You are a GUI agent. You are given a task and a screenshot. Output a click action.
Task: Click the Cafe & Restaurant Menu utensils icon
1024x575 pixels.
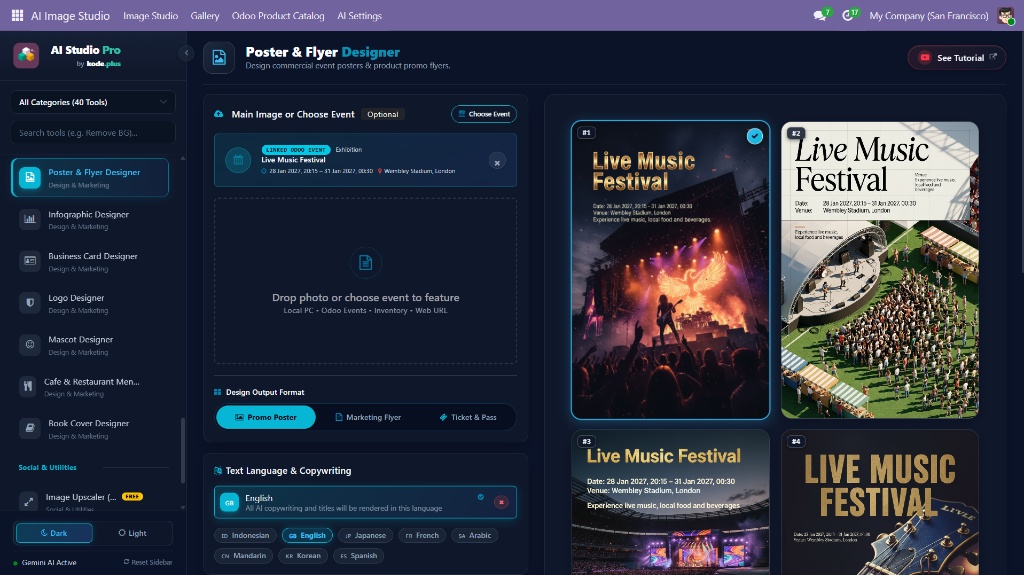(28, 387)
